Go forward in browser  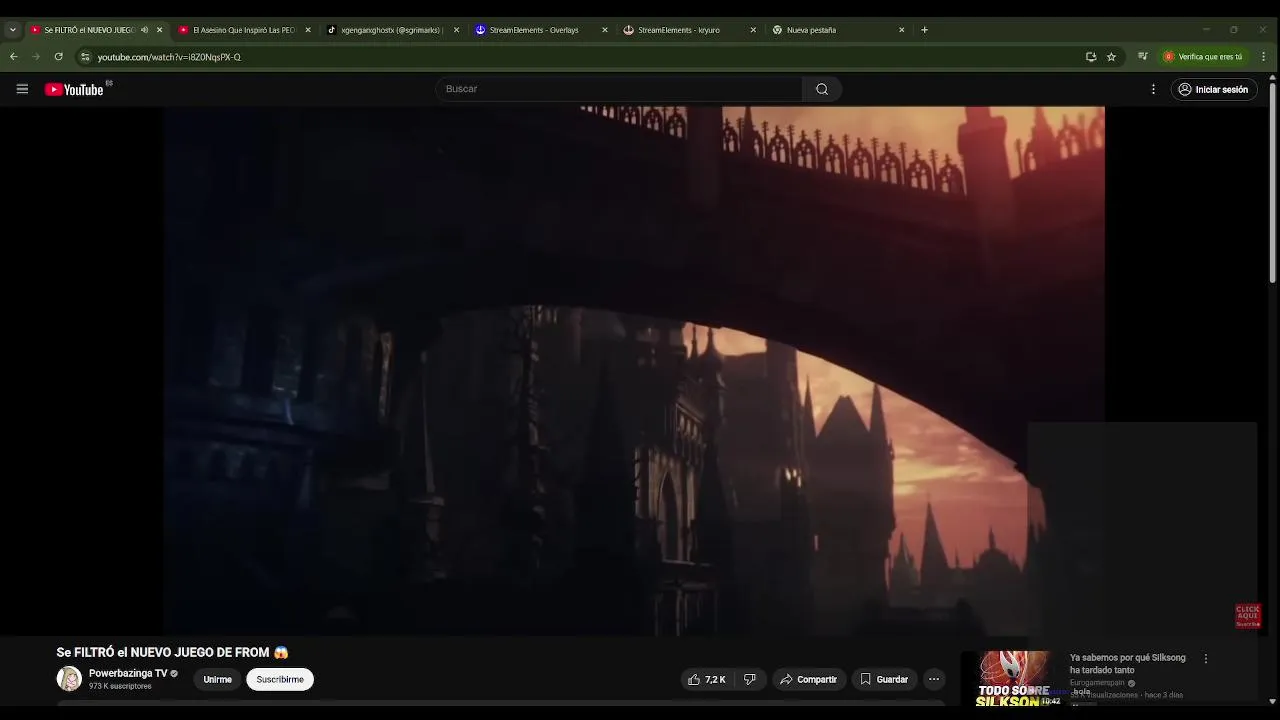(36, 57)
